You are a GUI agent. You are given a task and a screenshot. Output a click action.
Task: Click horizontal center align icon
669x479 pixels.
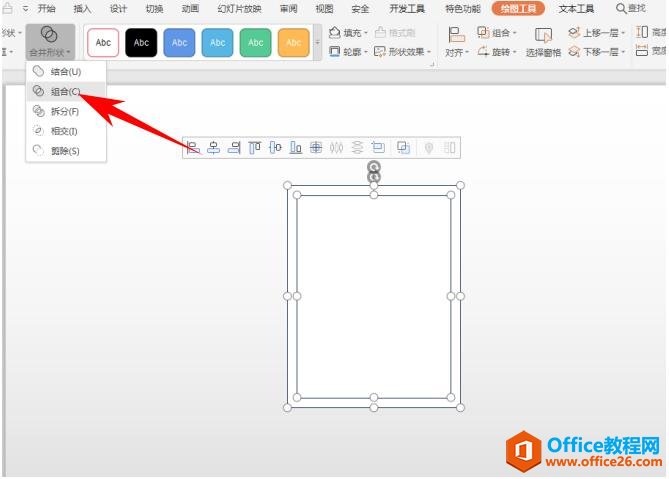point(214,148)
